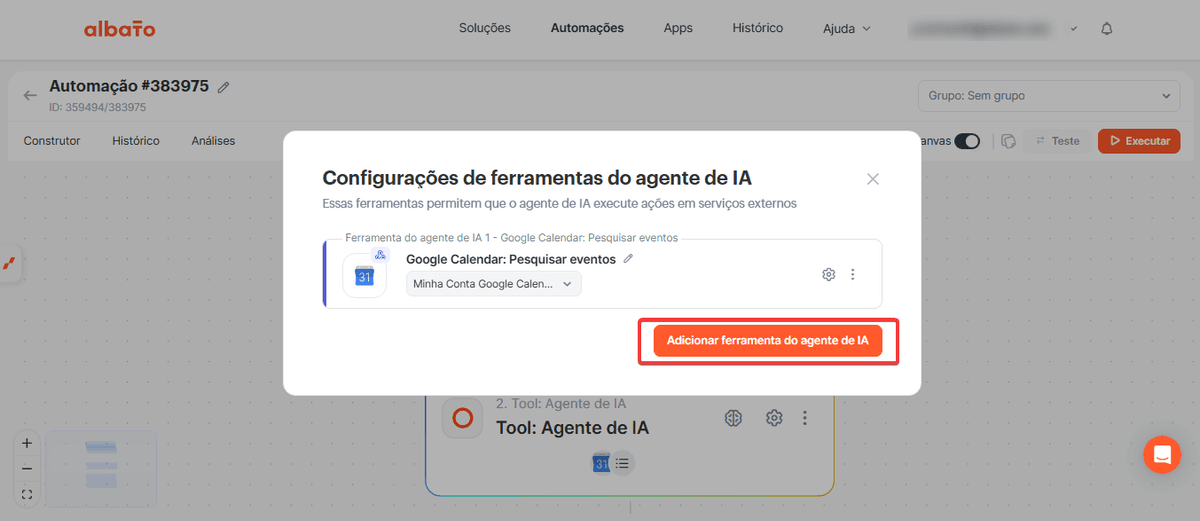Click the copy icon next to Teste

tap(1009, 141)
